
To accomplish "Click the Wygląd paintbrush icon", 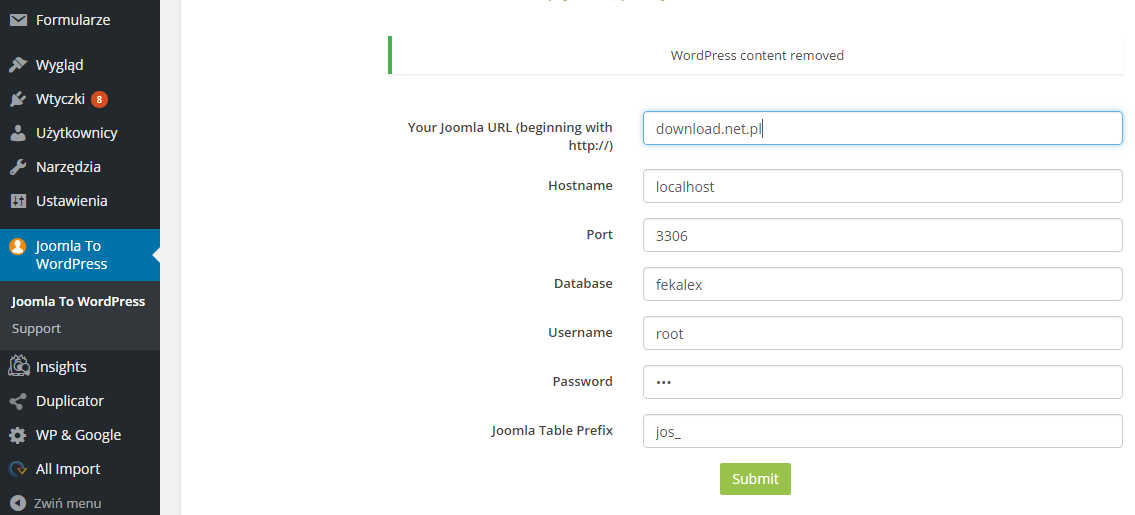I will pos(18,65).
